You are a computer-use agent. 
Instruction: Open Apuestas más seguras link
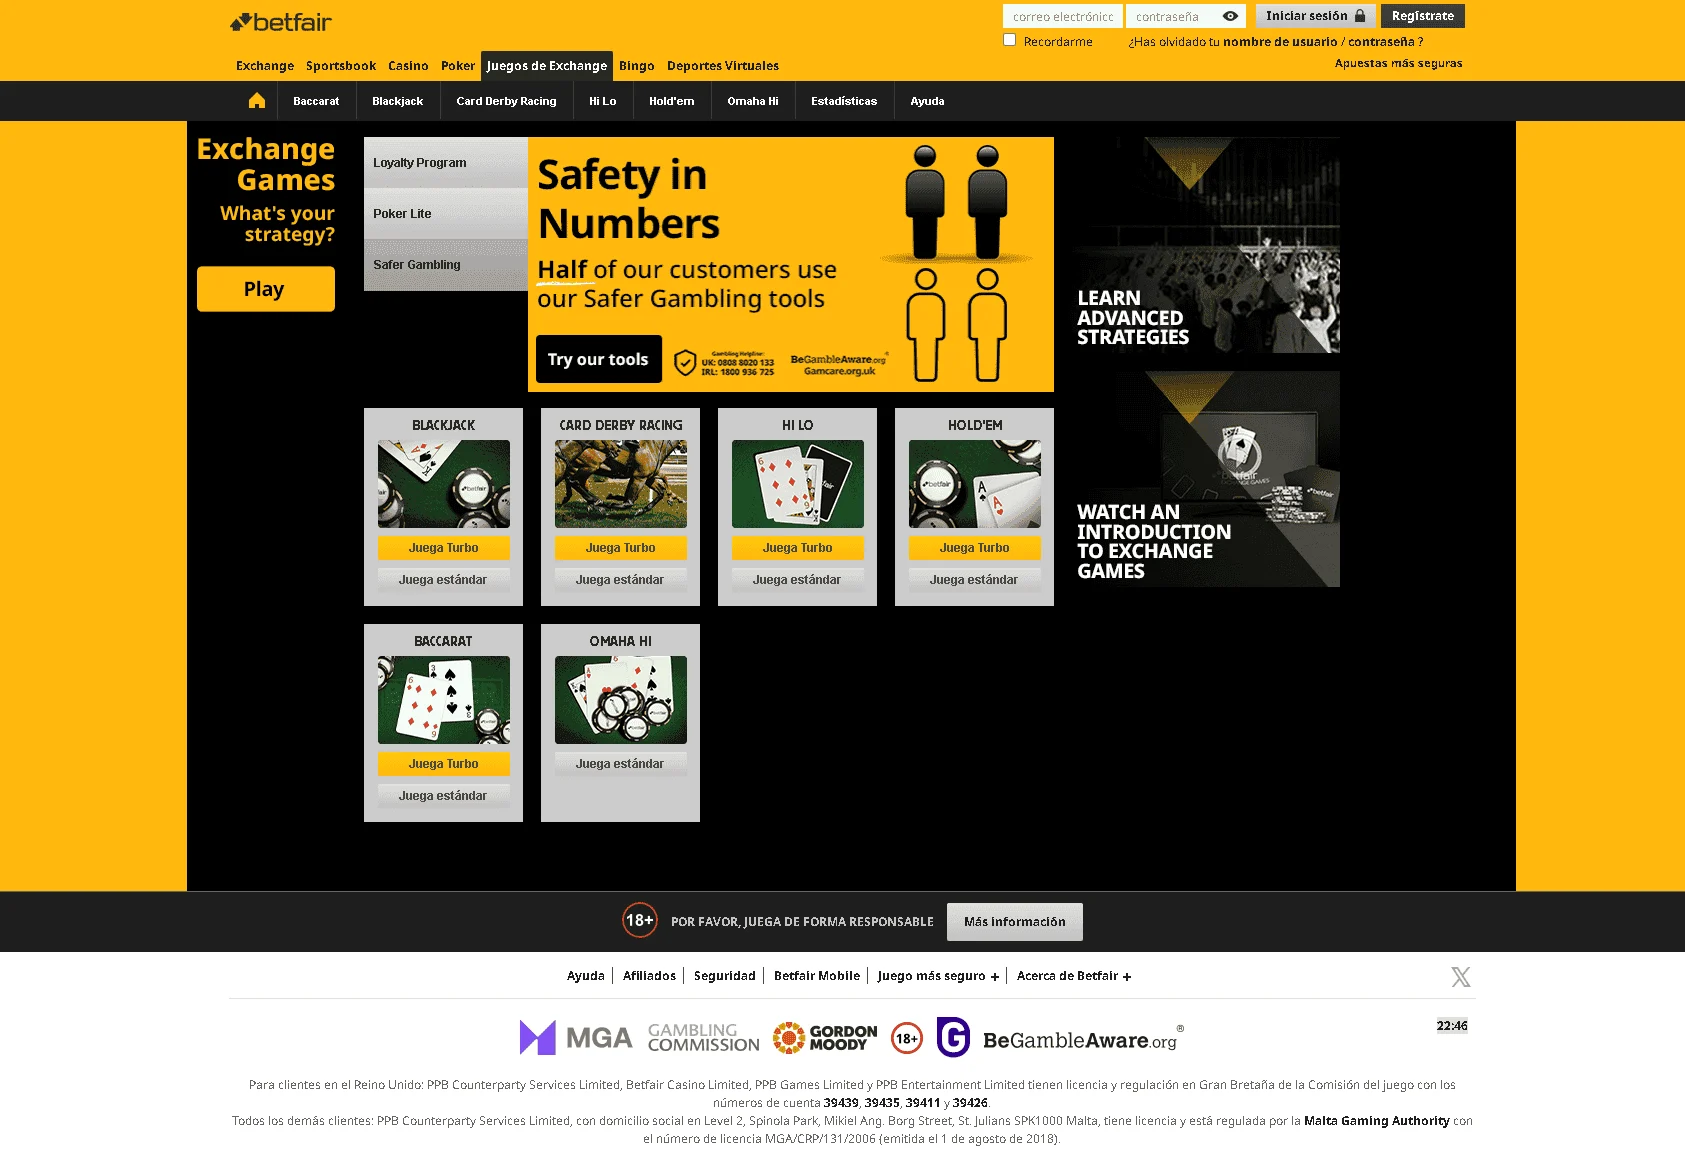click(x=1398, y=63)
